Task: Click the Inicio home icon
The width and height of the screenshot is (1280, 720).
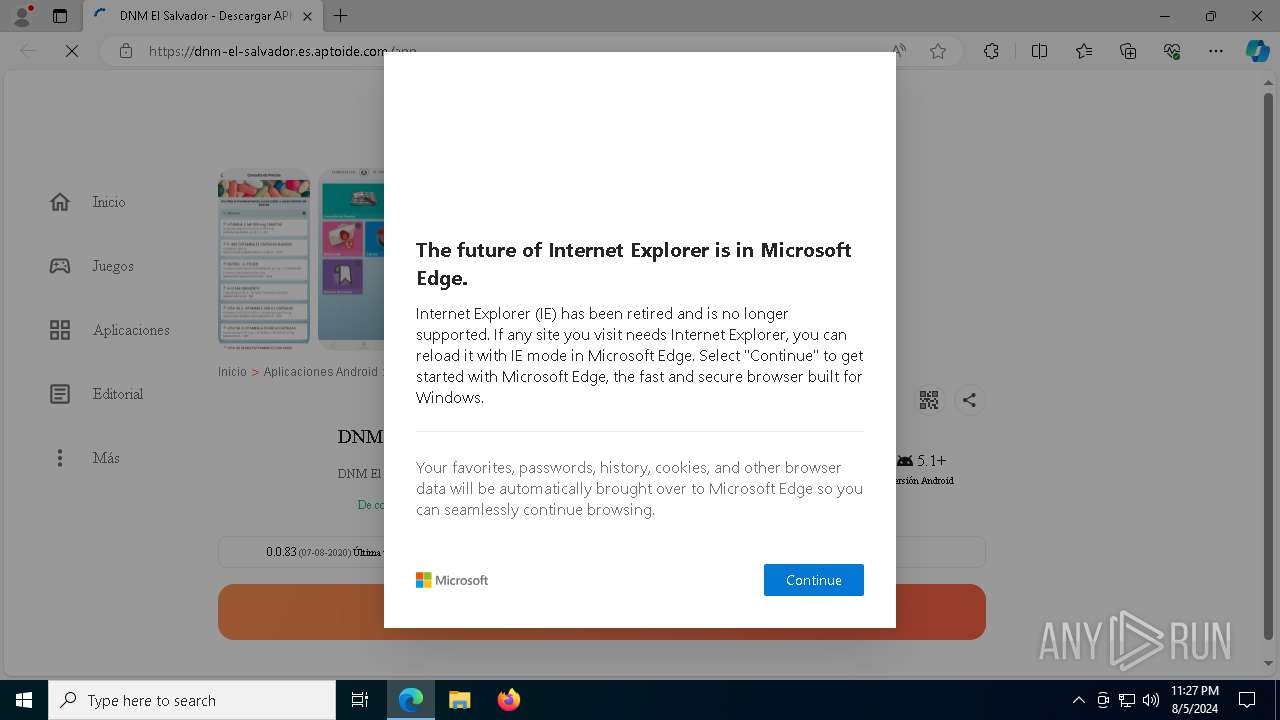Action: tap(60, 202)
